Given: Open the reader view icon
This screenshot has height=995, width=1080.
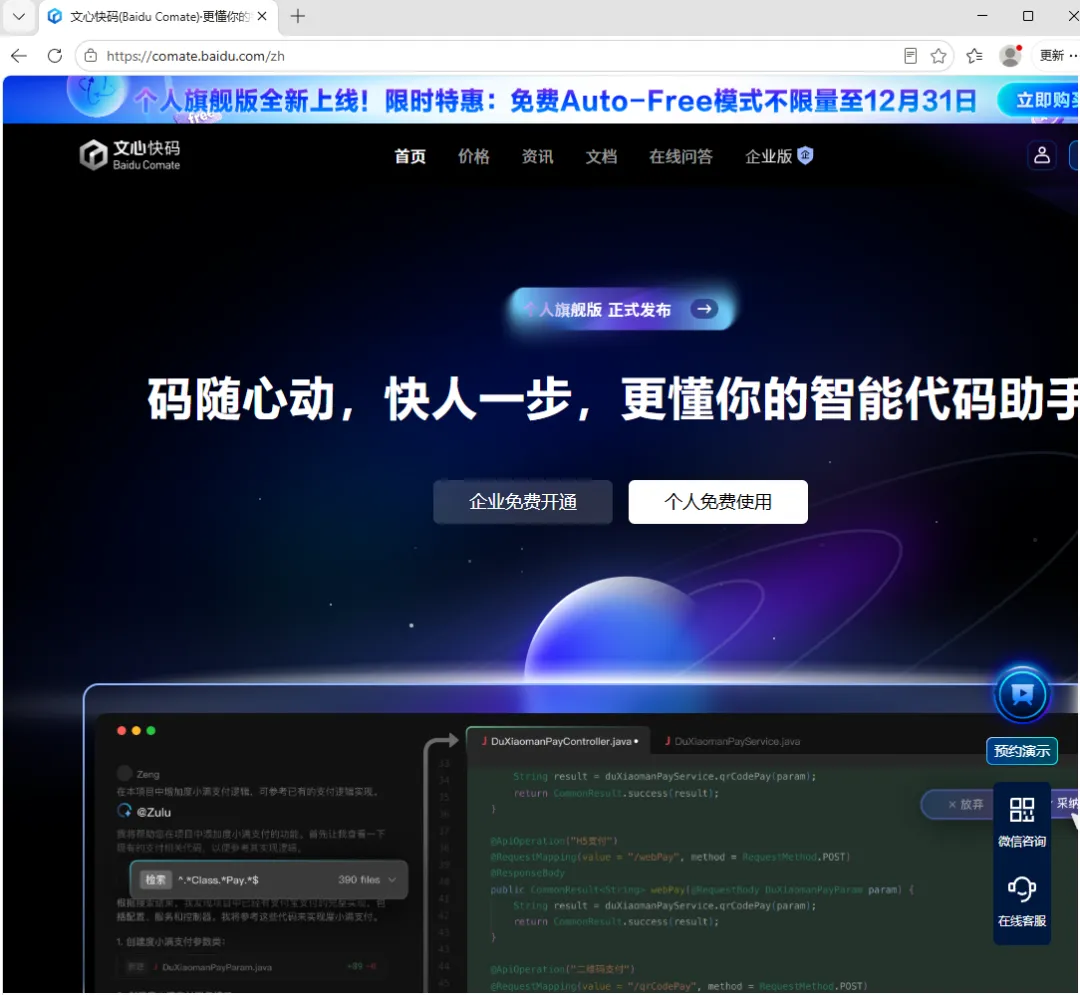Looking at the screenshot, I should tap(910, 56).
